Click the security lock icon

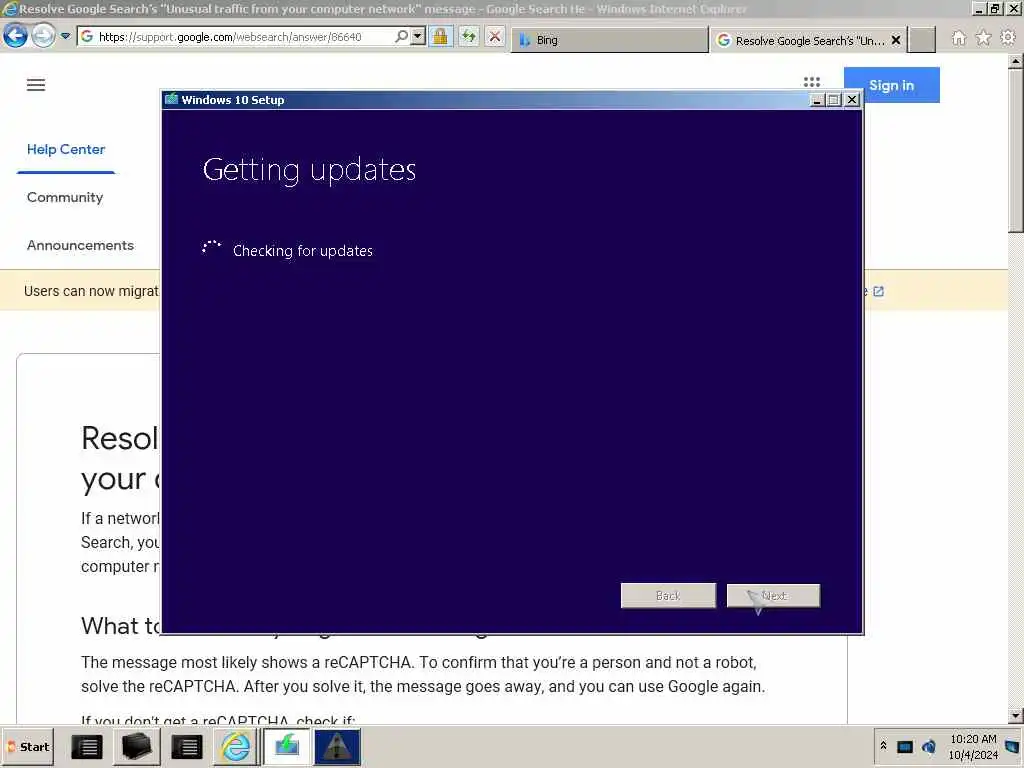coord(440,37)
